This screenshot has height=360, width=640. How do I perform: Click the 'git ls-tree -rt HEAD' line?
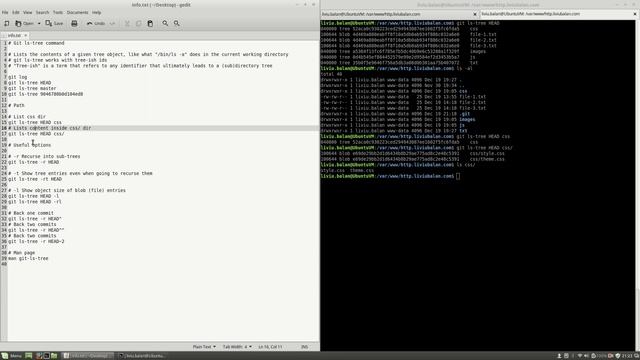[x=35, y=179]
